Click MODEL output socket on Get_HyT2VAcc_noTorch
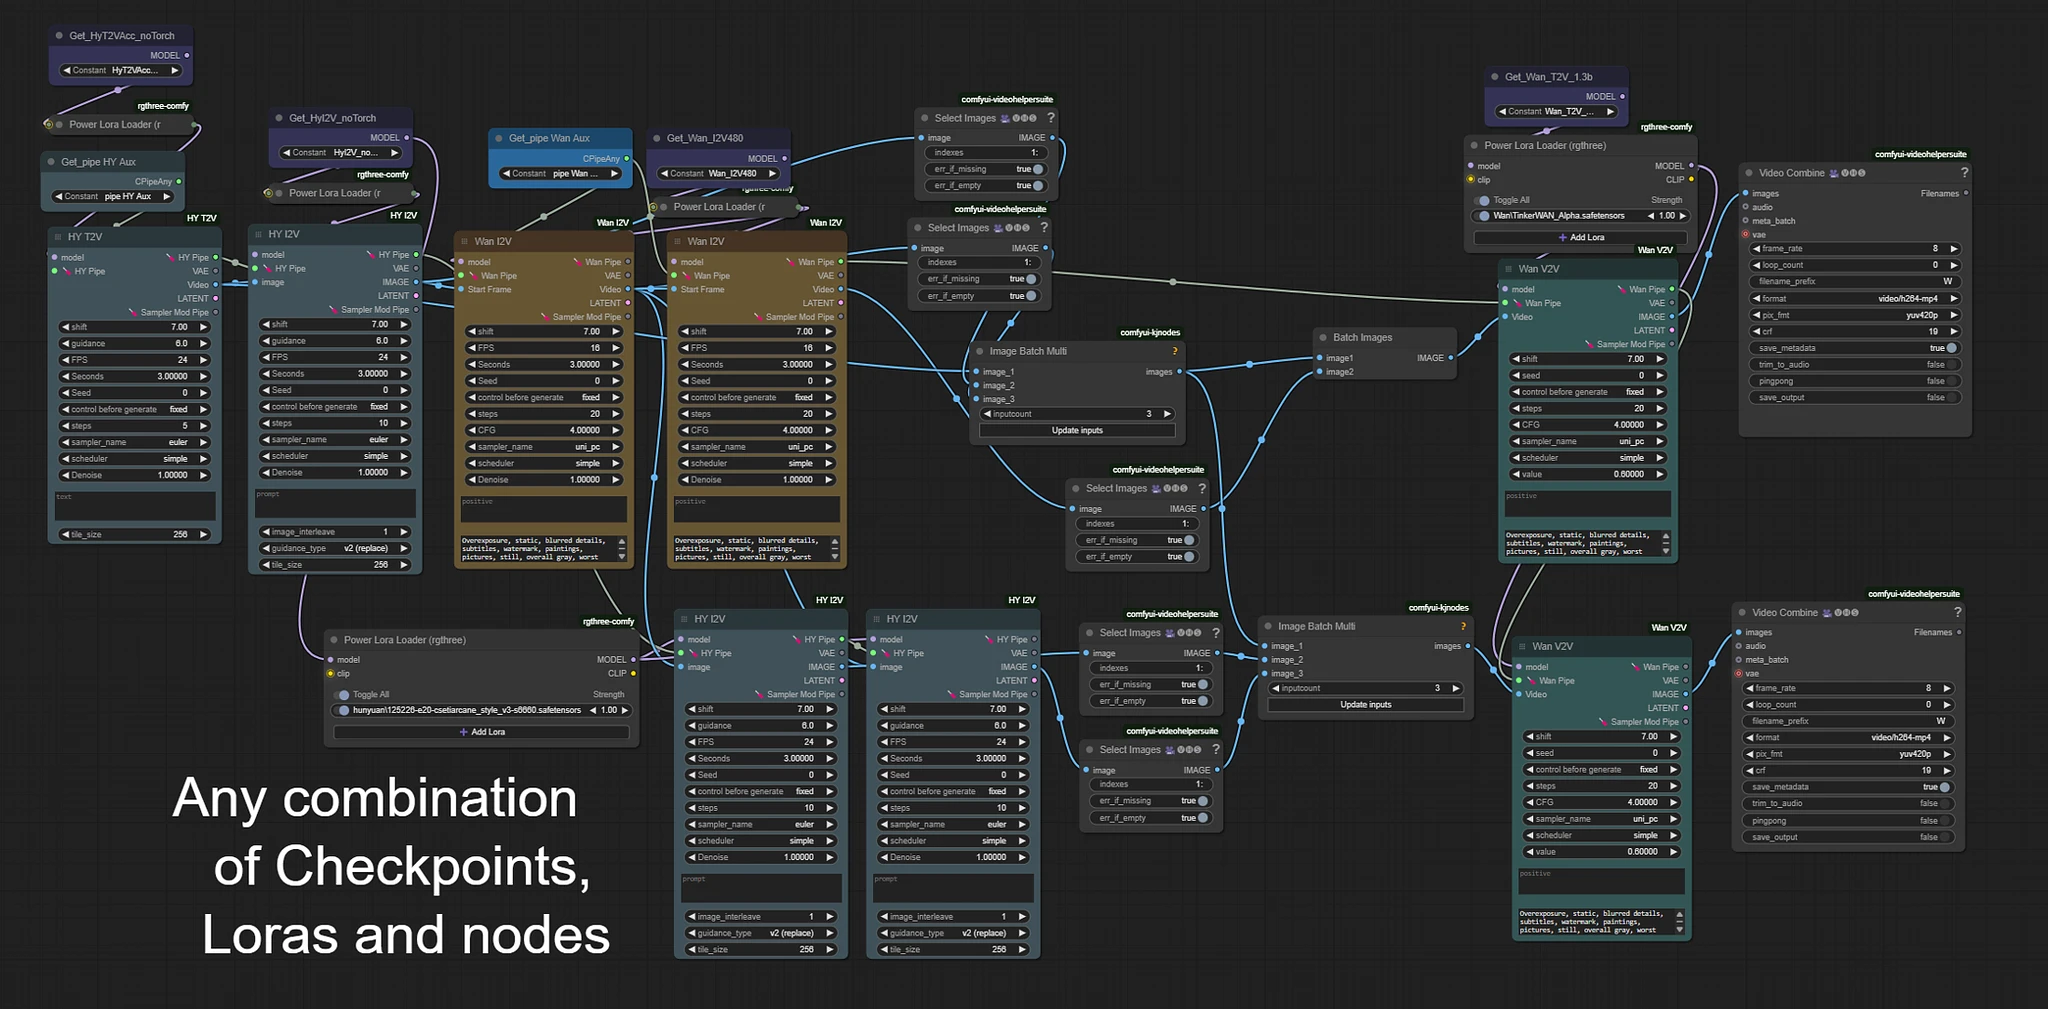The height and width of the screenshot is (1009, 2048). coord(187,56)
